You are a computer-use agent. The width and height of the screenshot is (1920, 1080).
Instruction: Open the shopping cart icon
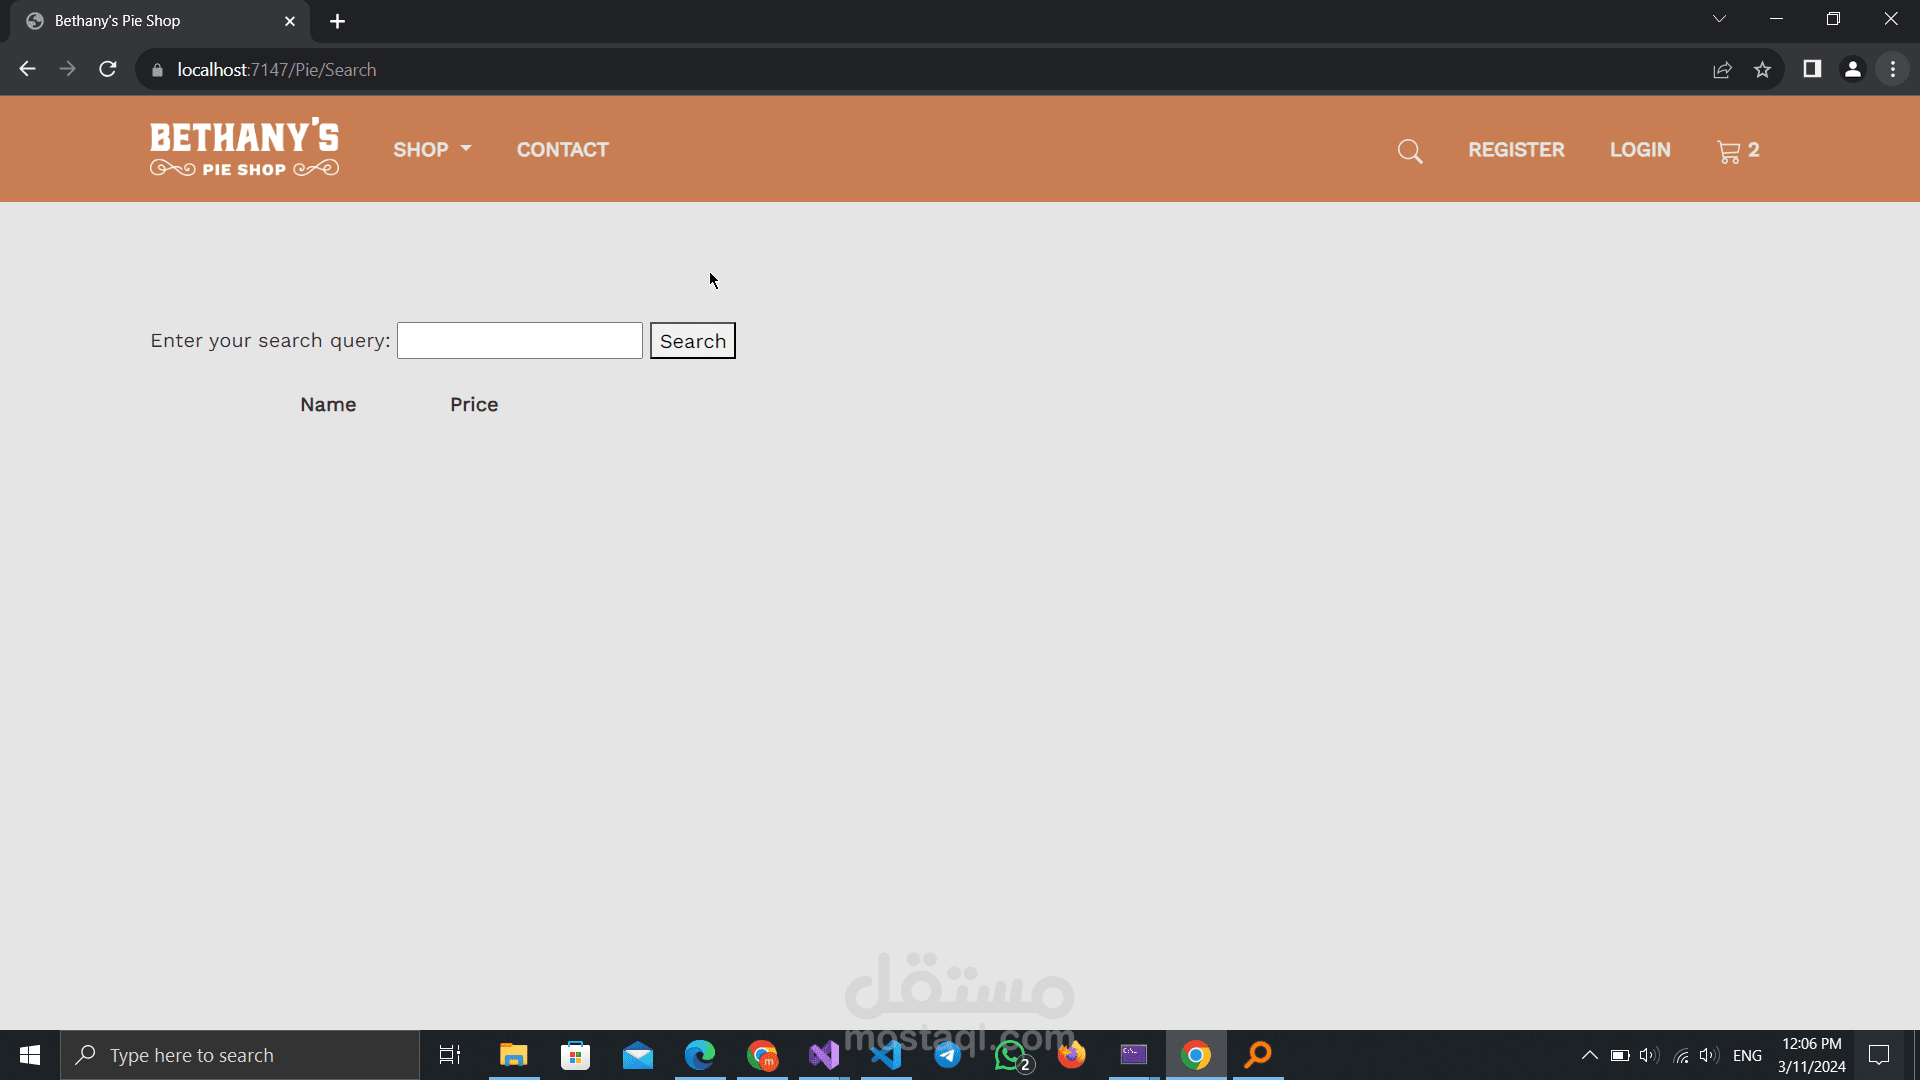click(1729, 151)
